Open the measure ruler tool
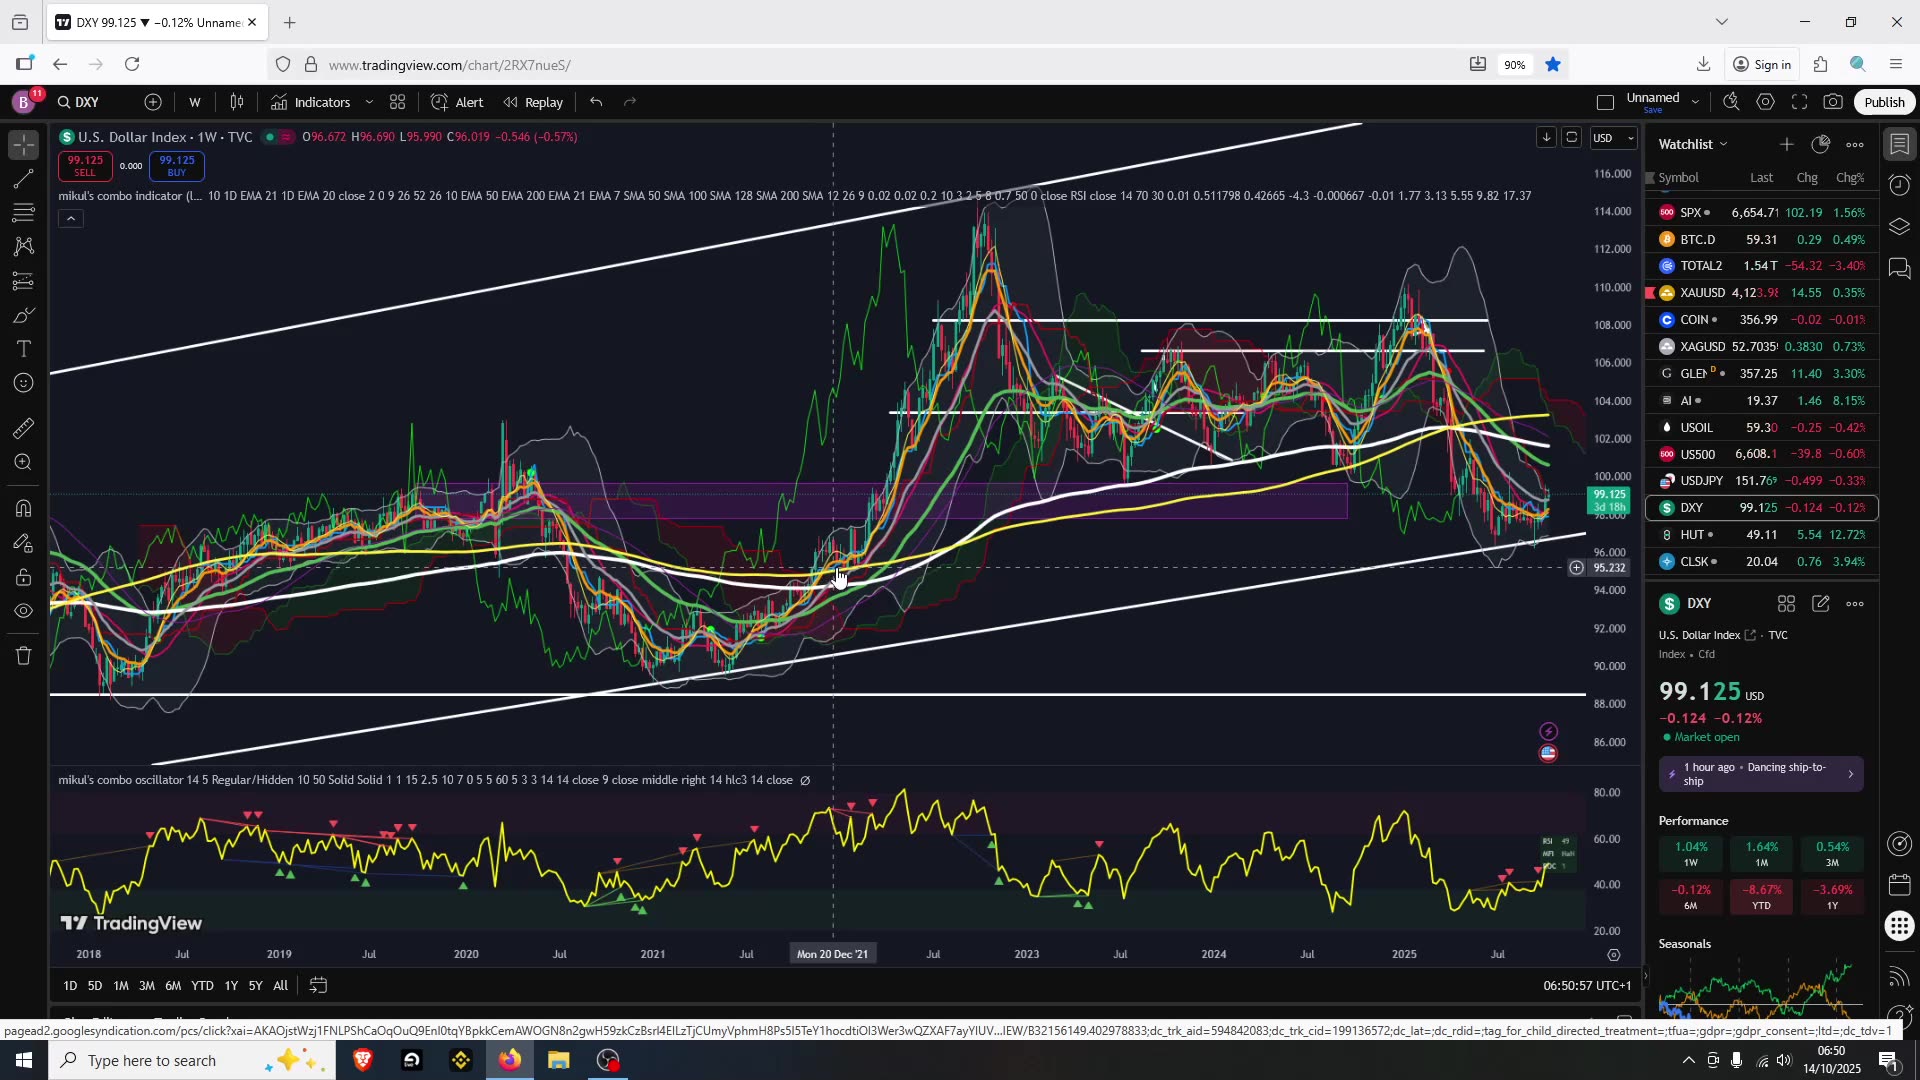Image resolution: width=1920 pixels, height=1080 pixels. [24, 429]
